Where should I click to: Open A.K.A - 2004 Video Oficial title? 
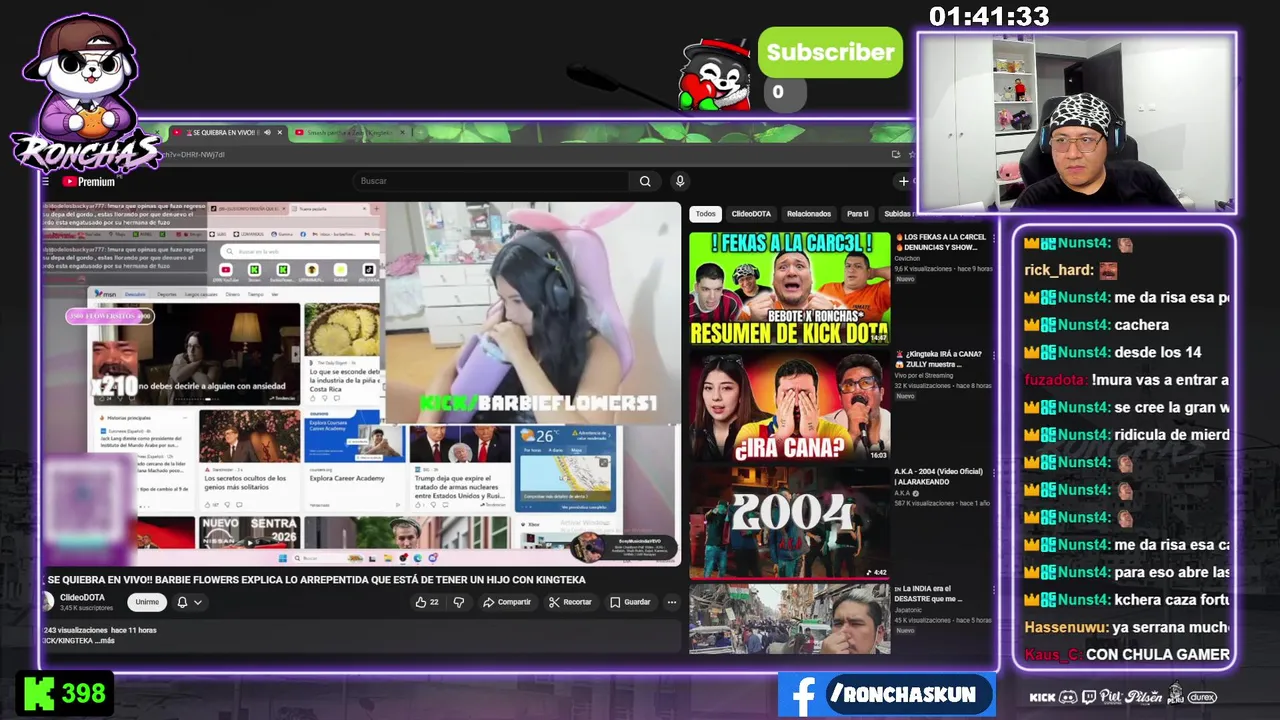click(x=939, y=476)
